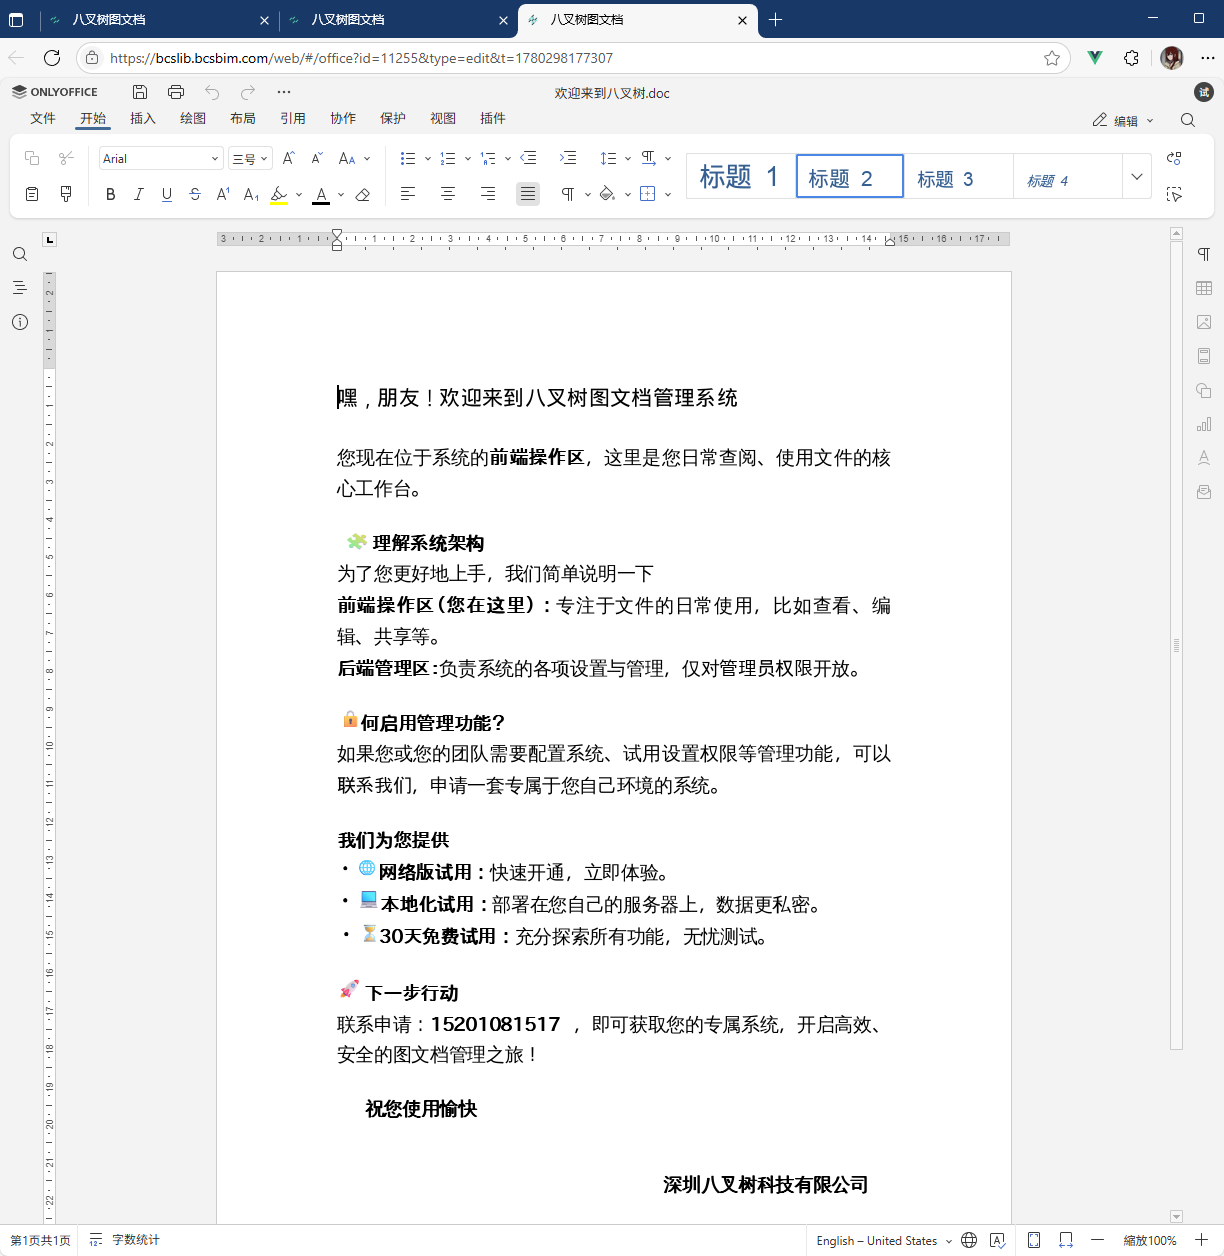Viewport: 1224px width, 1256px height.
Task: Switch to the 插入 ribbon tab
Action: point(143,118)
